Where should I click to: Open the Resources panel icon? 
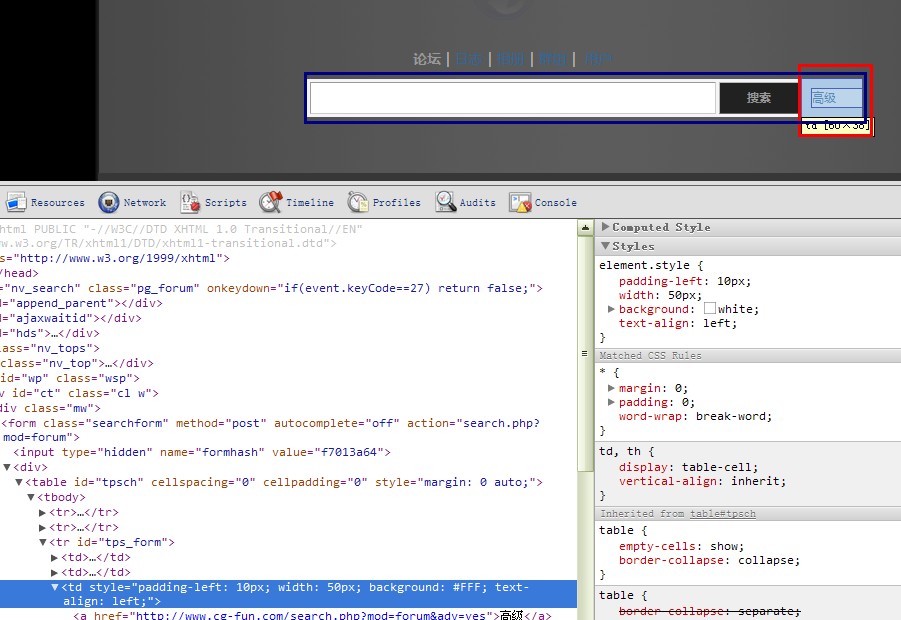(x=16, y=202)
